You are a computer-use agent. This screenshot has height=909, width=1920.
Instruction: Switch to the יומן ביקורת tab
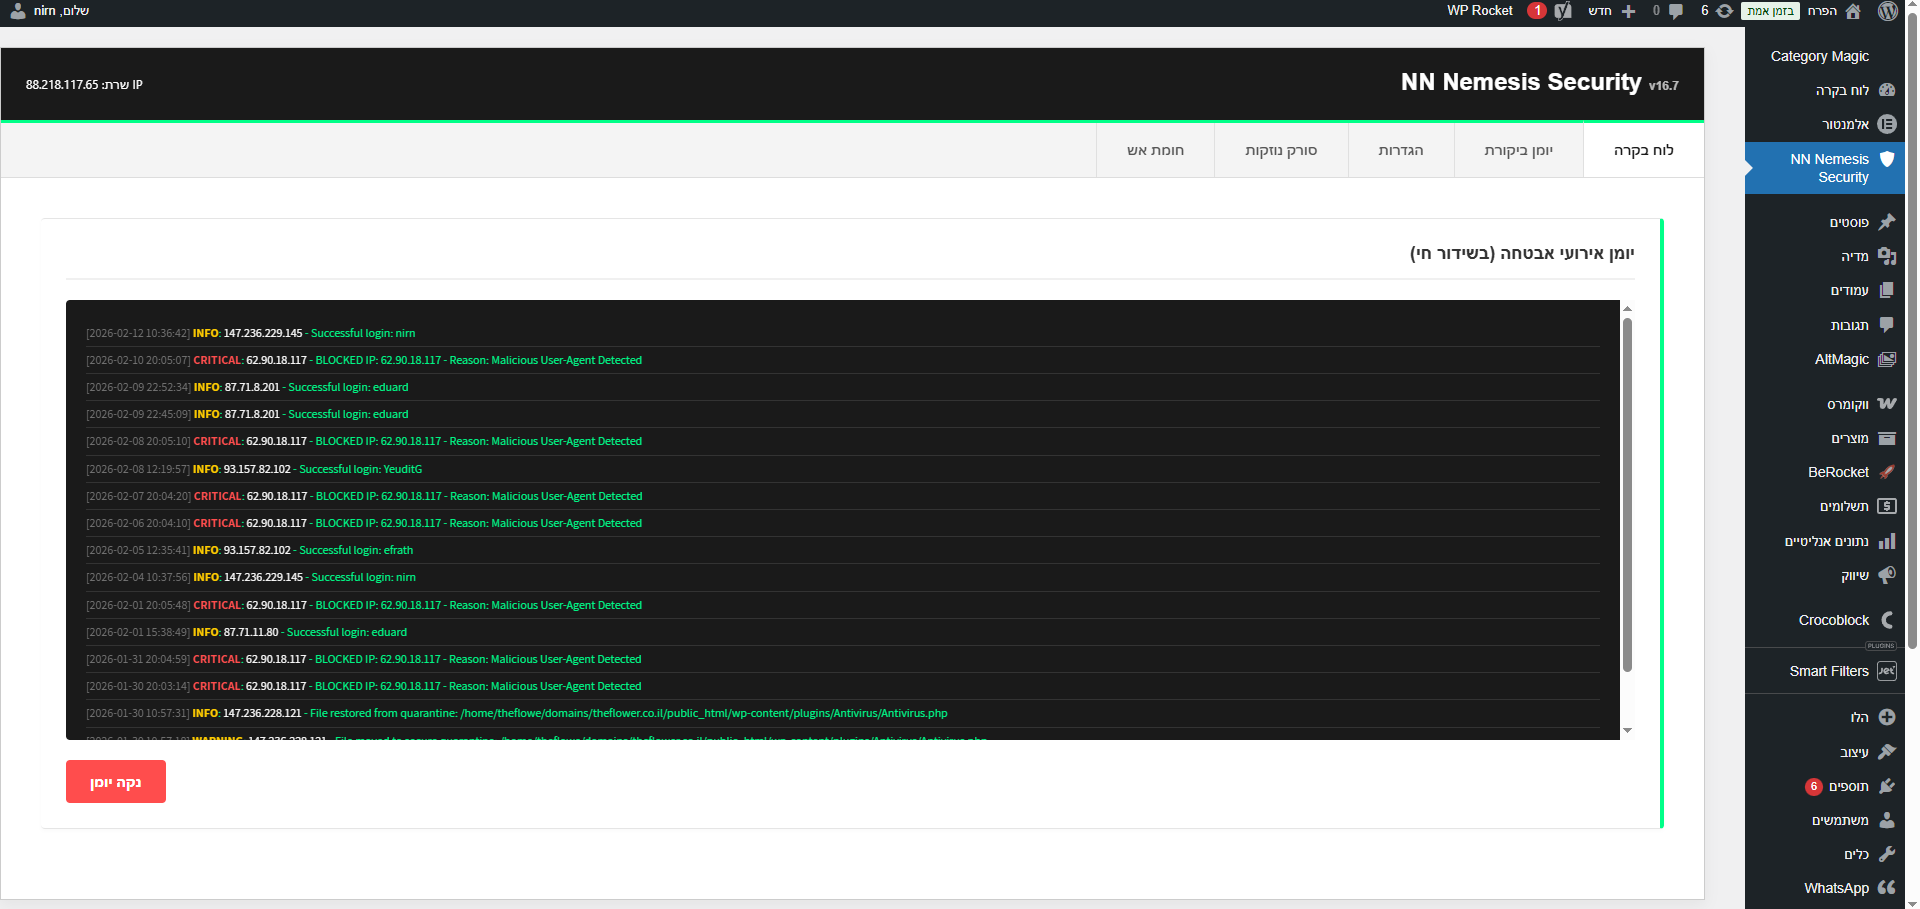click(x=1518, y=150)
